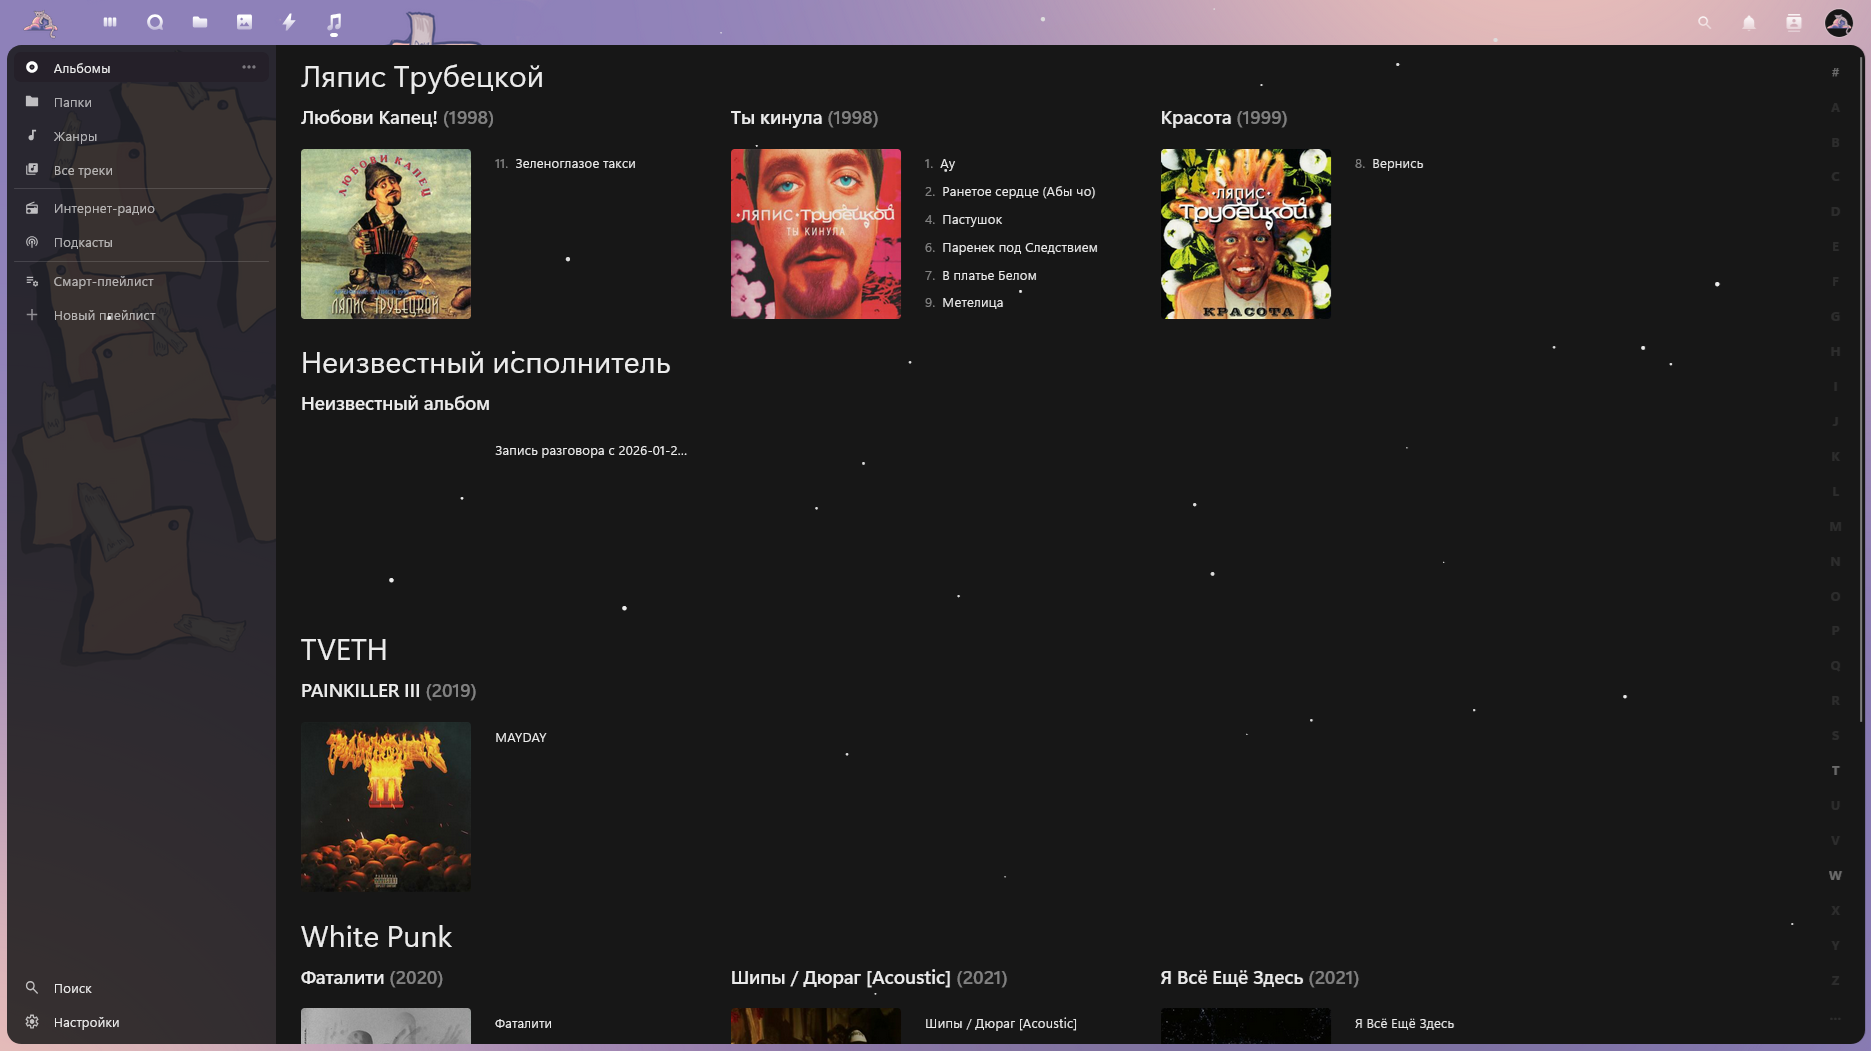Open the Dashboard grid icon
The image size is (1871, 1051).
[110, 21]
